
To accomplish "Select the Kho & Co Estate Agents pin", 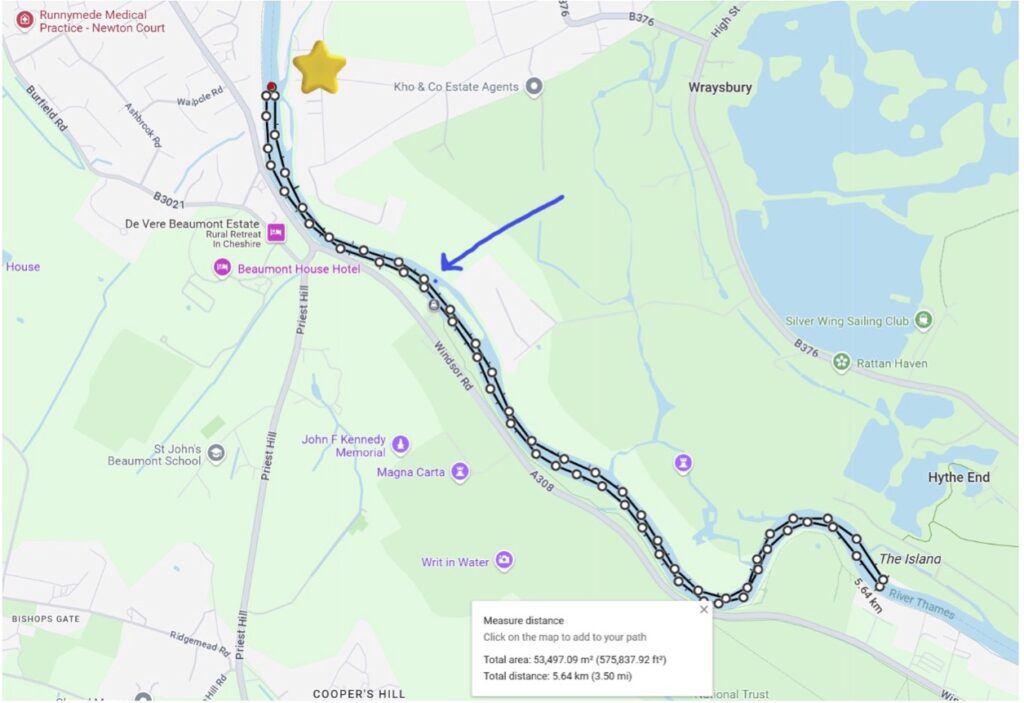I will (534, 86).
